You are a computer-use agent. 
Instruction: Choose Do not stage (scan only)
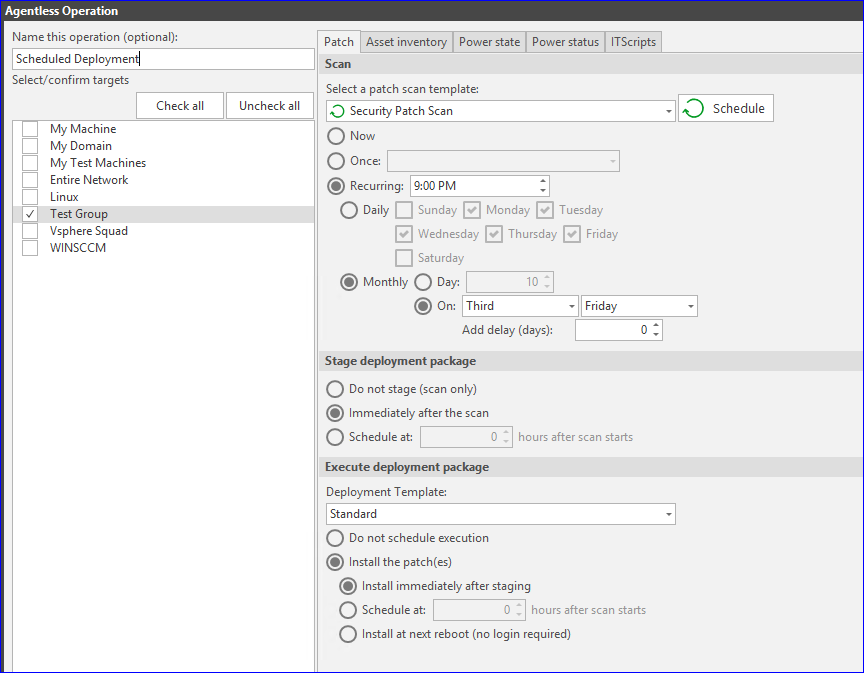(x=334, y=389)
